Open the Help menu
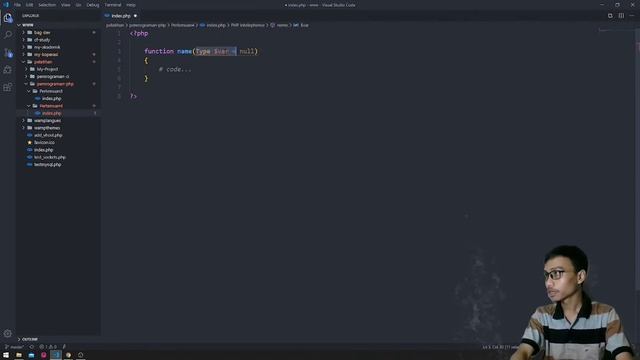Image resolution: width=640 pixels, height=360 pixels. coord(131,5)
